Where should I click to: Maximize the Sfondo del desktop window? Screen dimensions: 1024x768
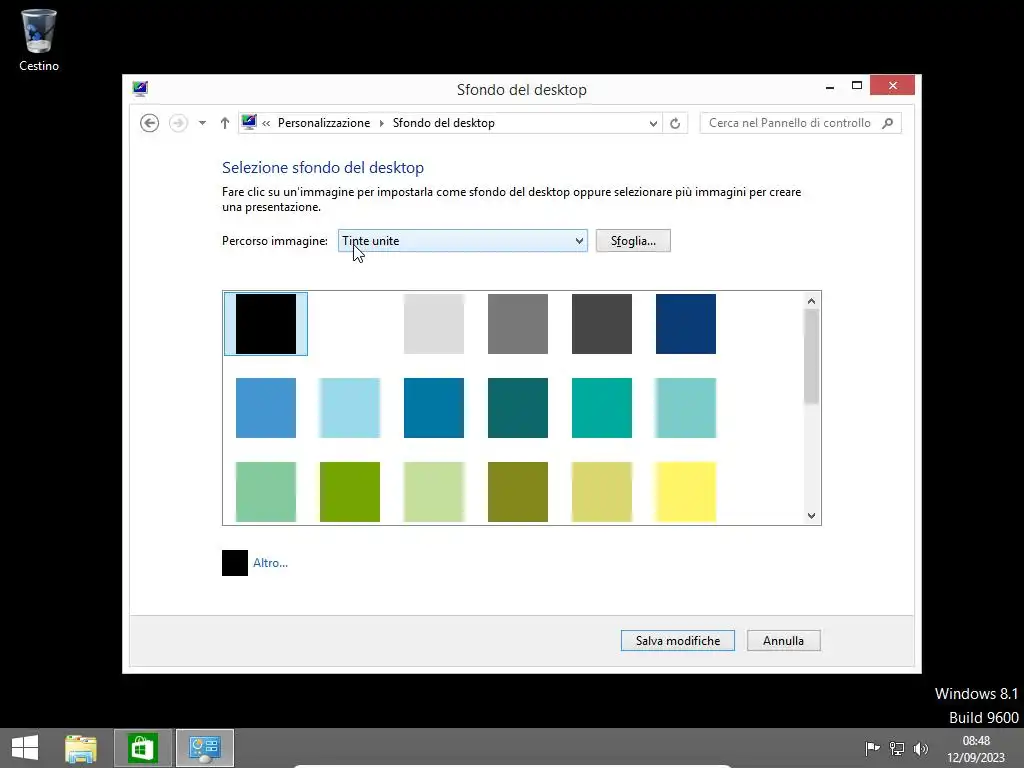point(857,86)
